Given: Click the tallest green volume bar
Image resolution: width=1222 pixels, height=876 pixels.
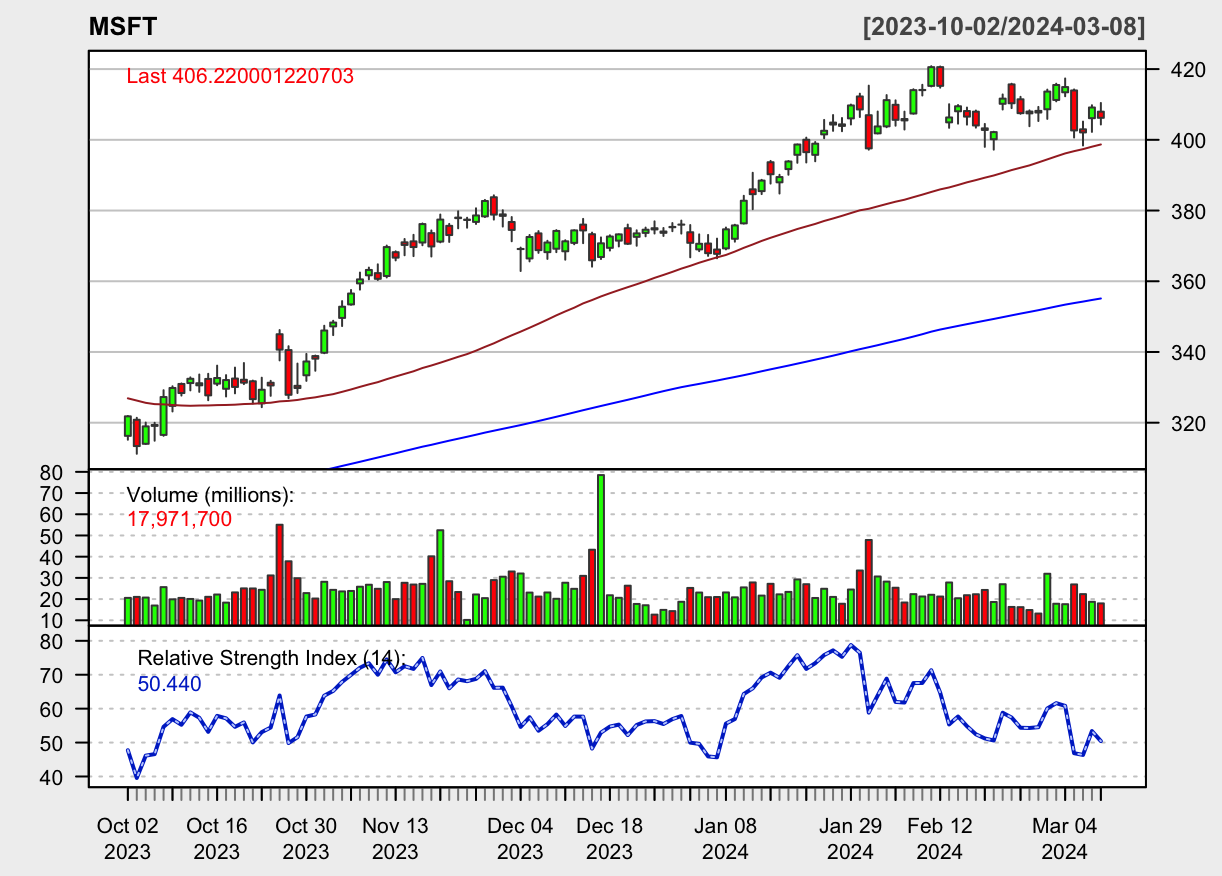Looking at the screenshot, I should coord(601,549).
